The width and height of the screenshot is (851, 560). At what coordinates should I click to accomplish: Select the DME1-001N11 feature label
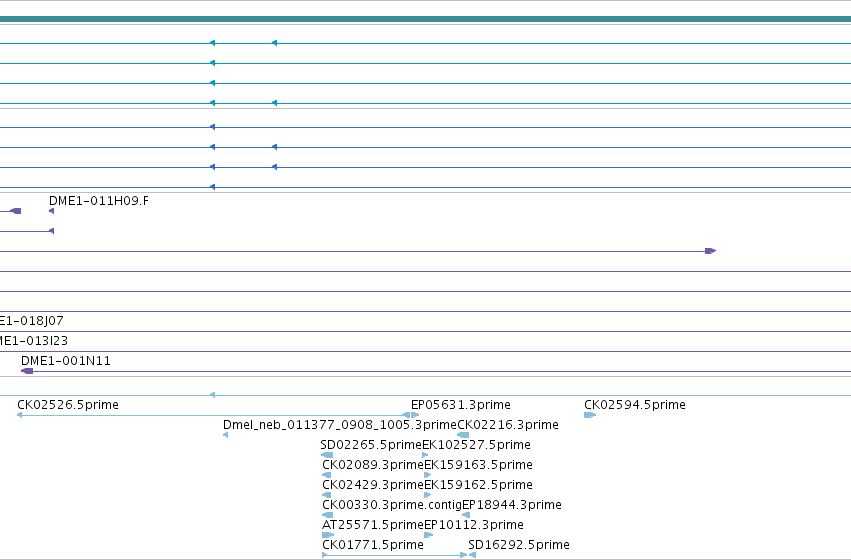[66, 361]
